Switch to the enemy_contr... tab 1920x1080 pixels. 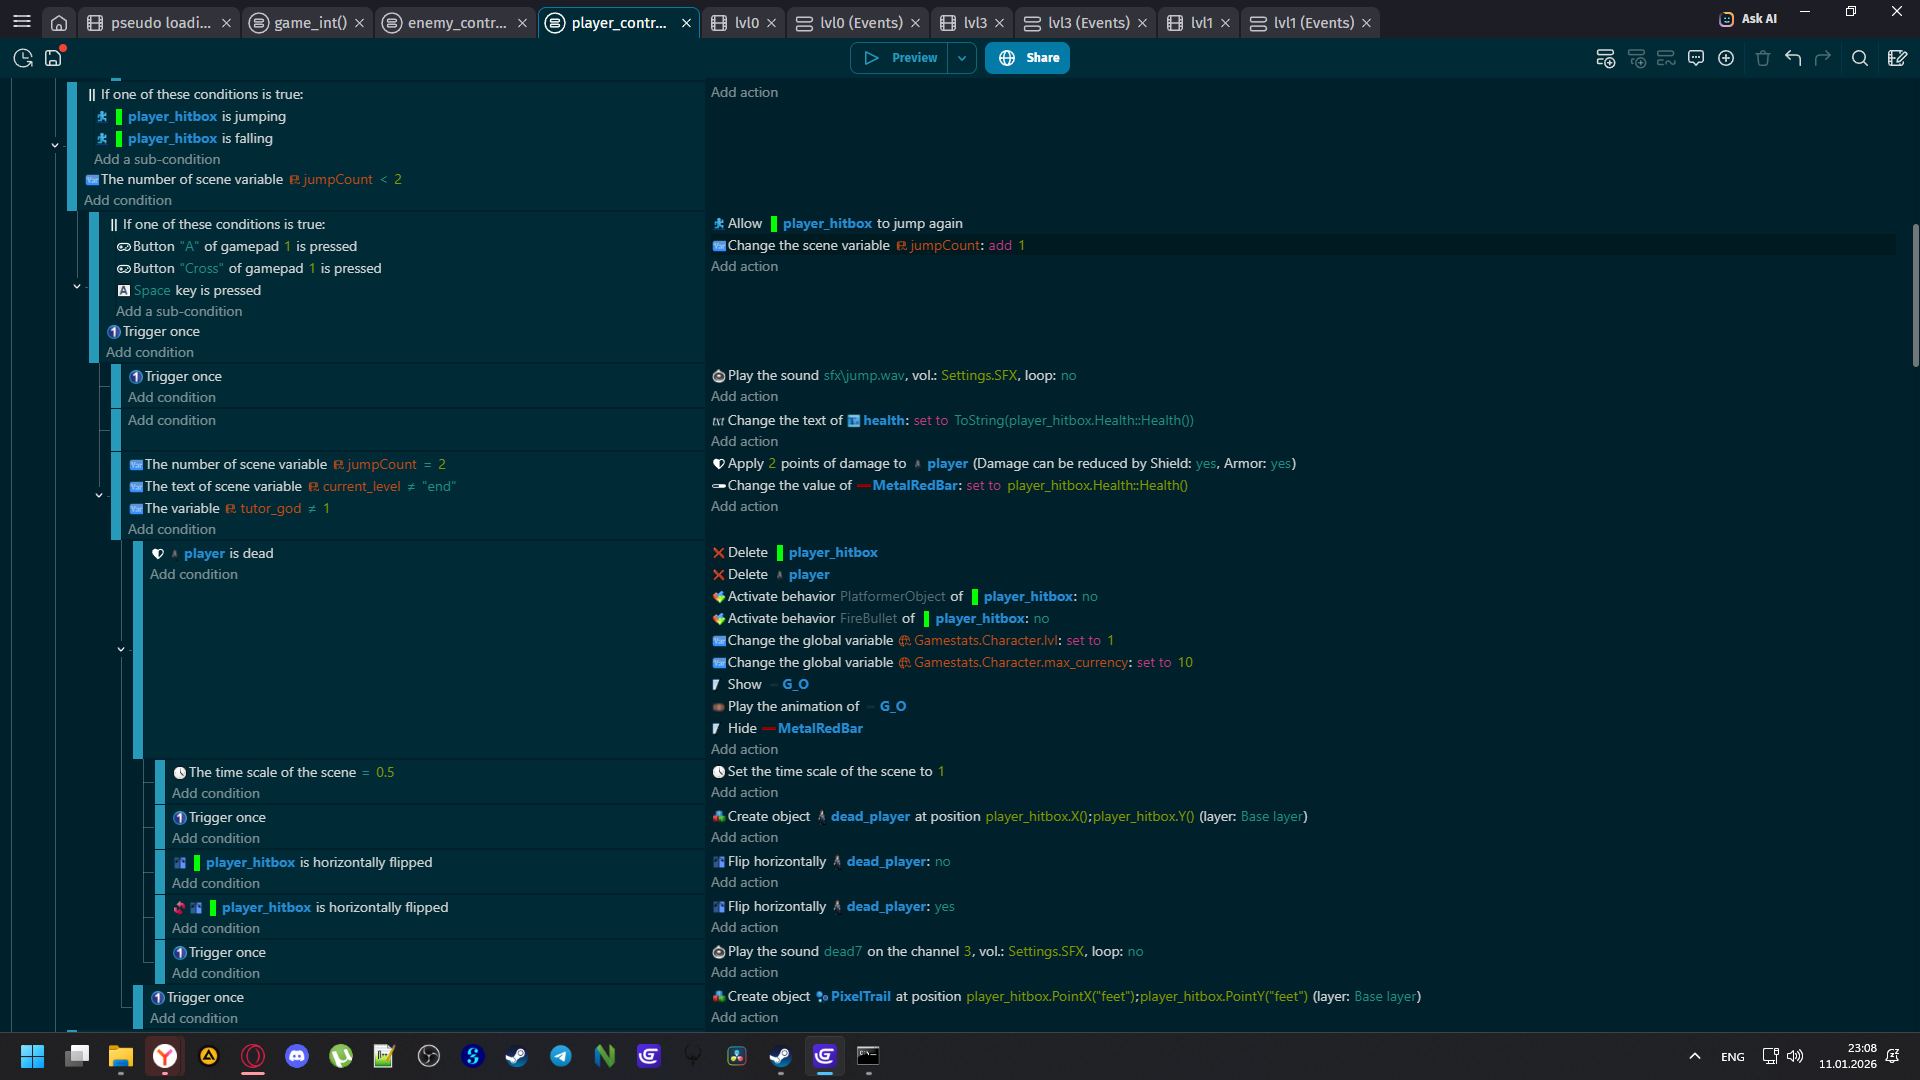tap(456, 22)
